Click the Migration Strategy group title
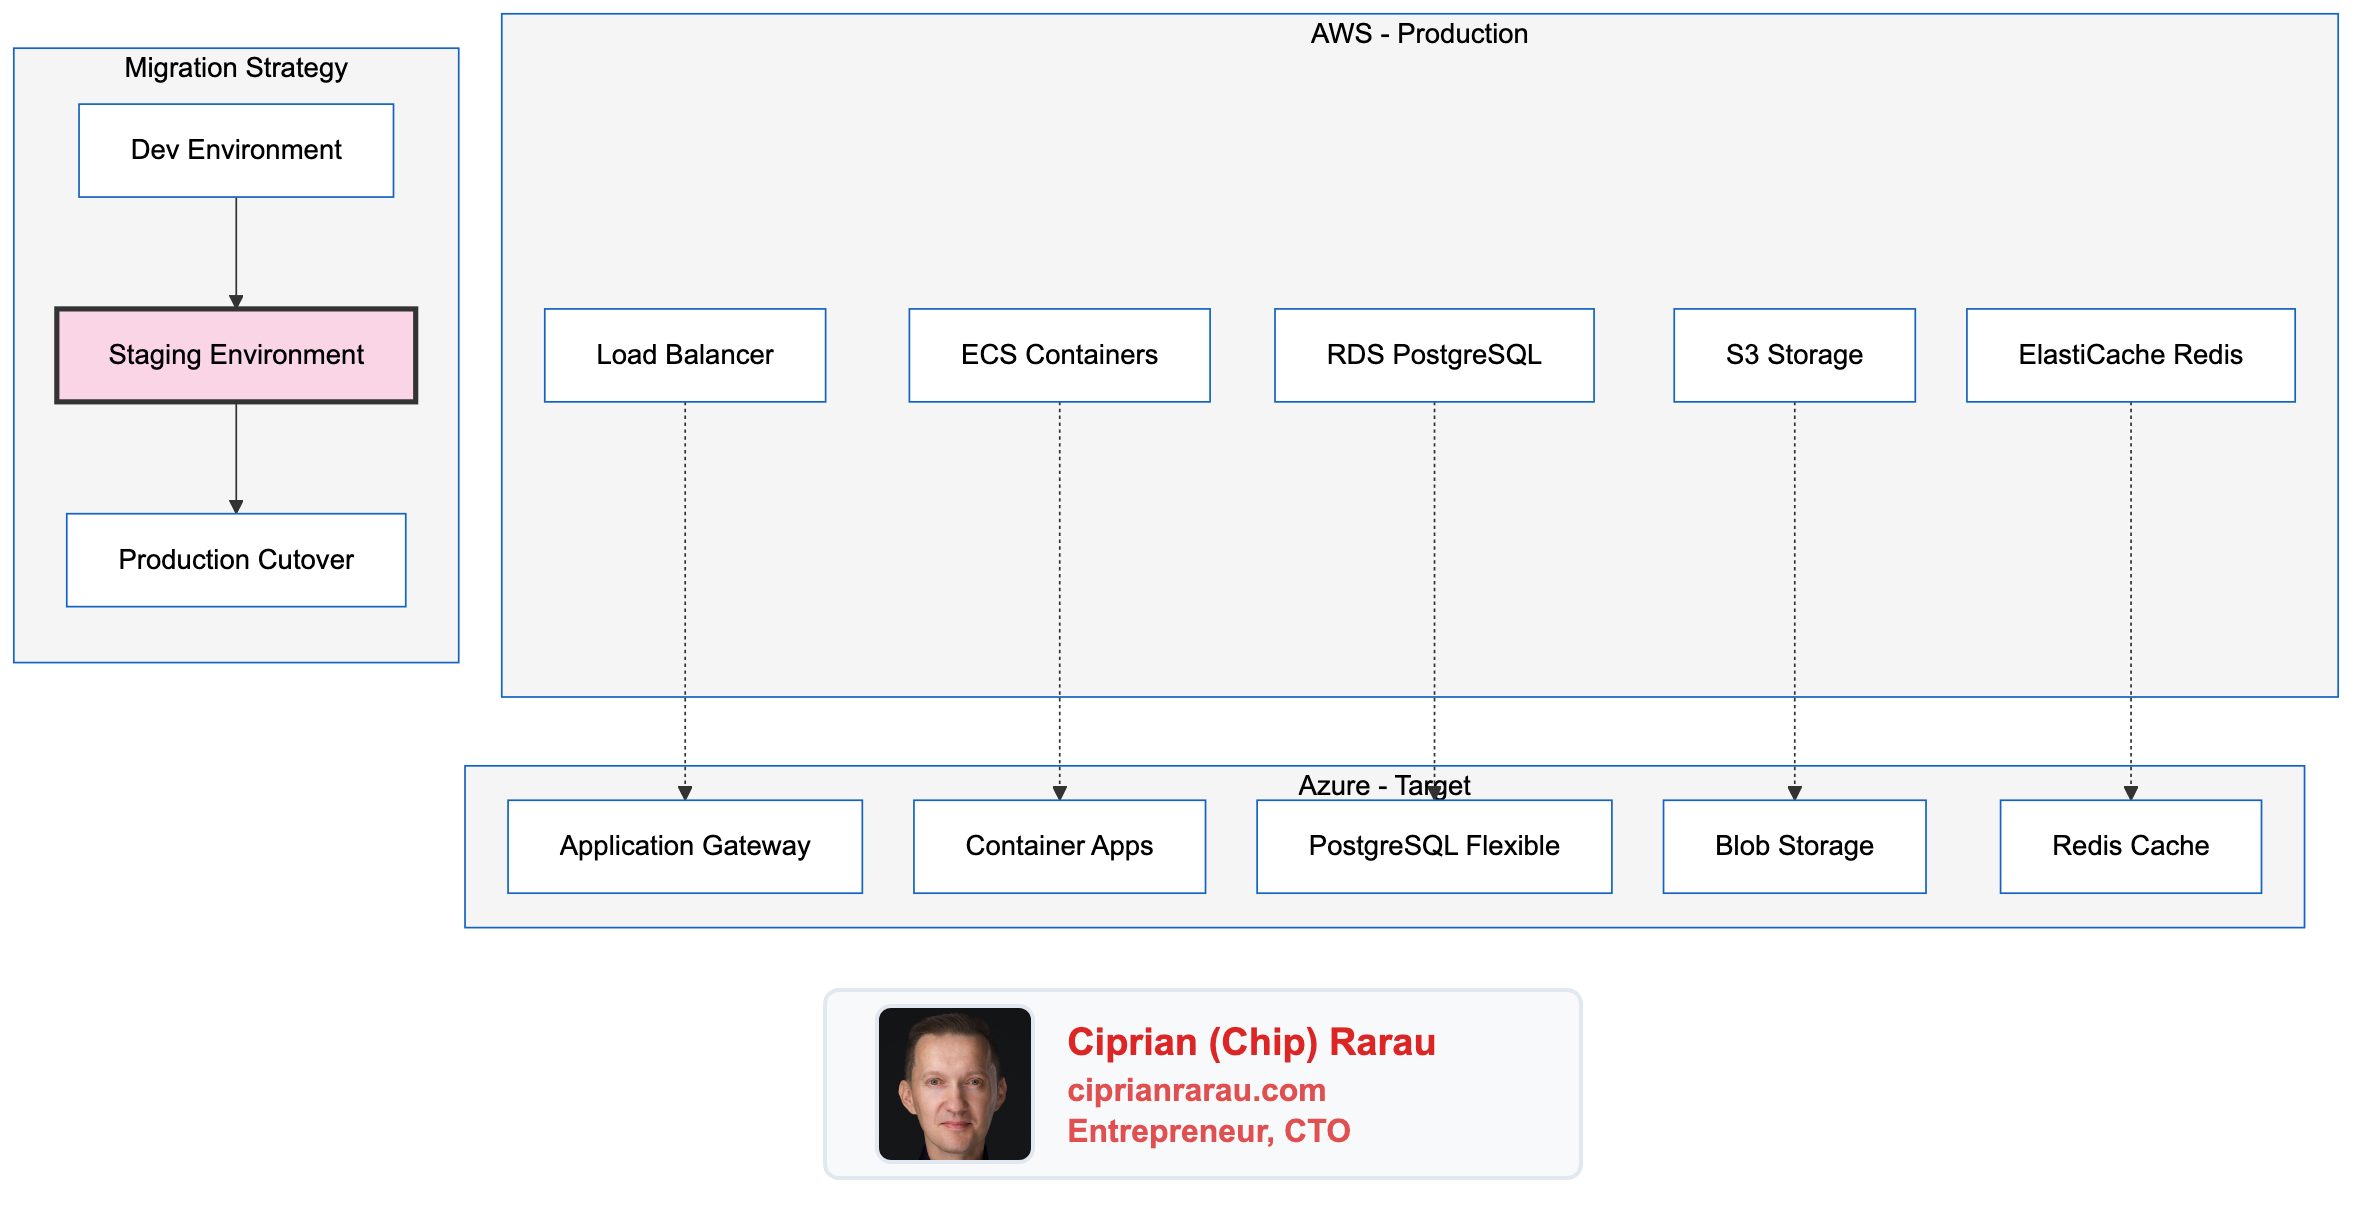The height and width of the screenshot is (1220, 2368). [236, 68]
